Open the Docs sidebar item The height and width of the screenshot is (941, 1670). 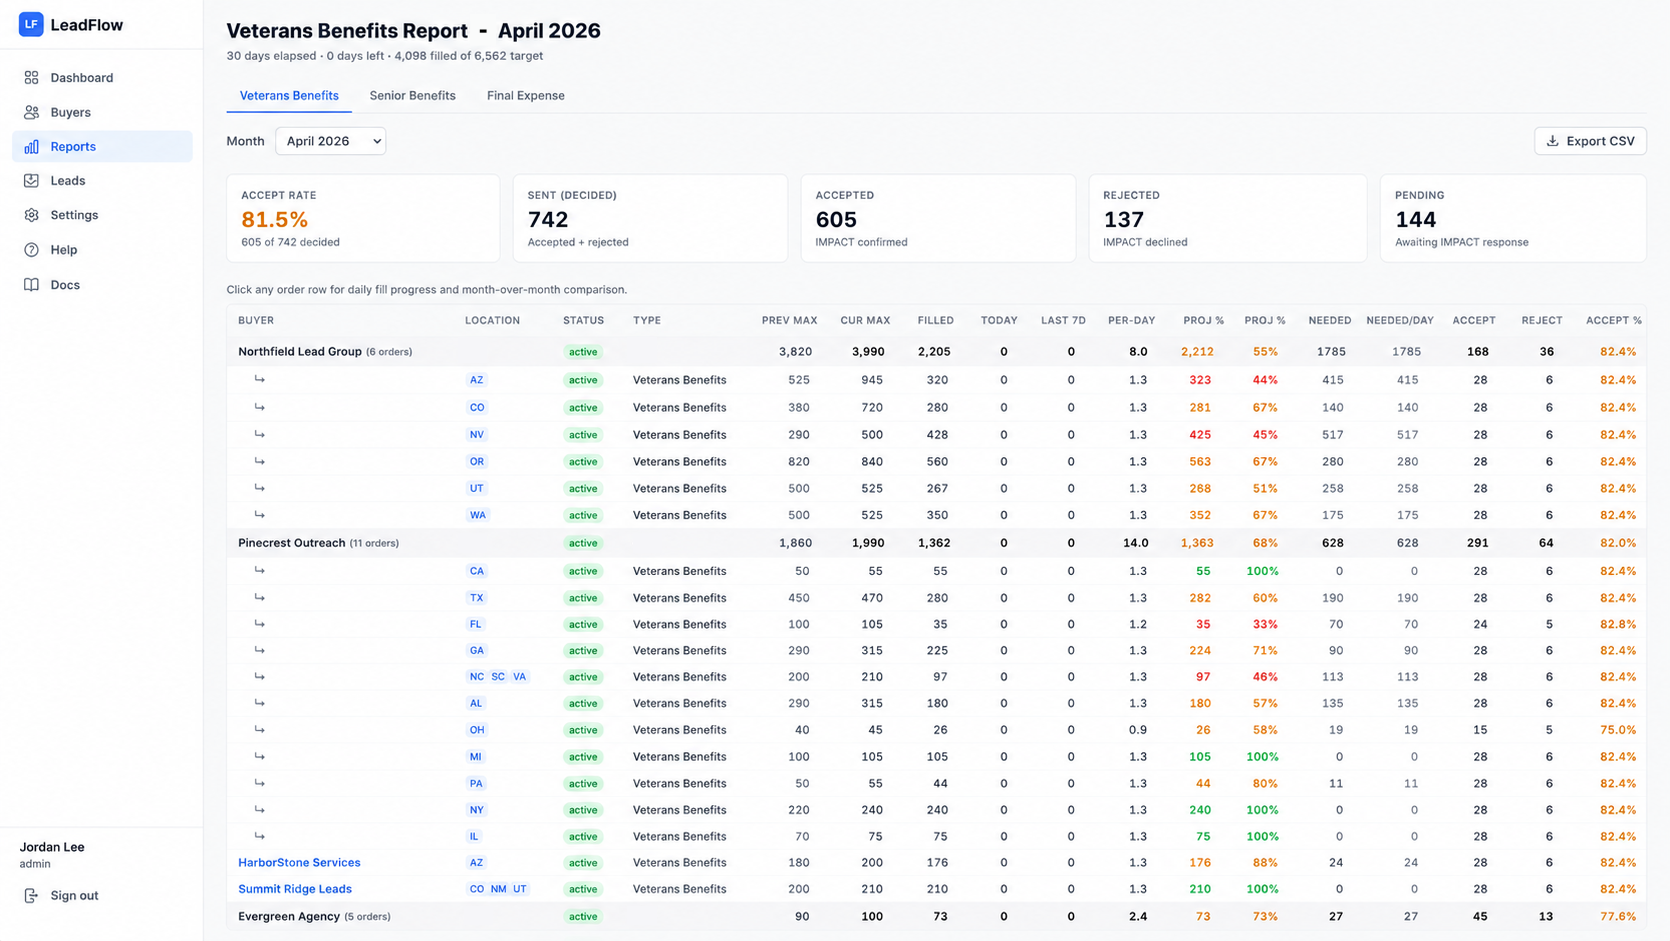[x=102, y=285]
